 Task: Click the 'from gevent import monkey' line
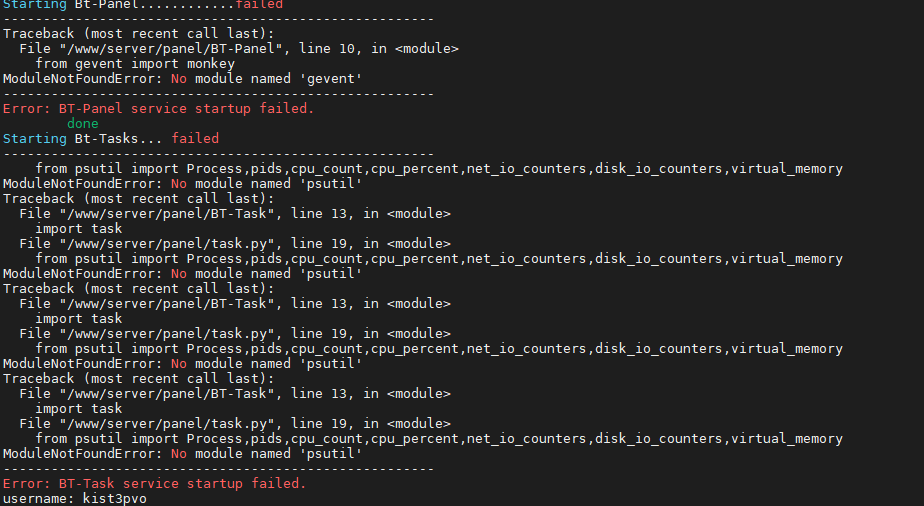pyautogui.click(x=135, y=64)
